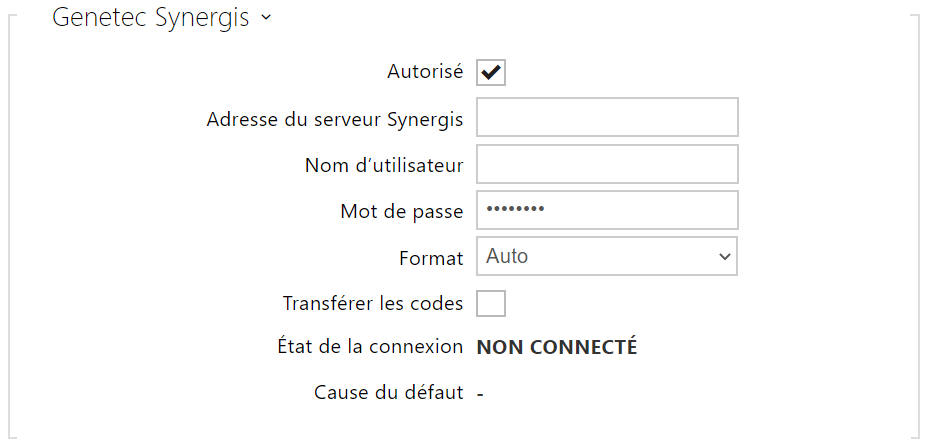Click the Cause du défaut label

click(389, 392)
